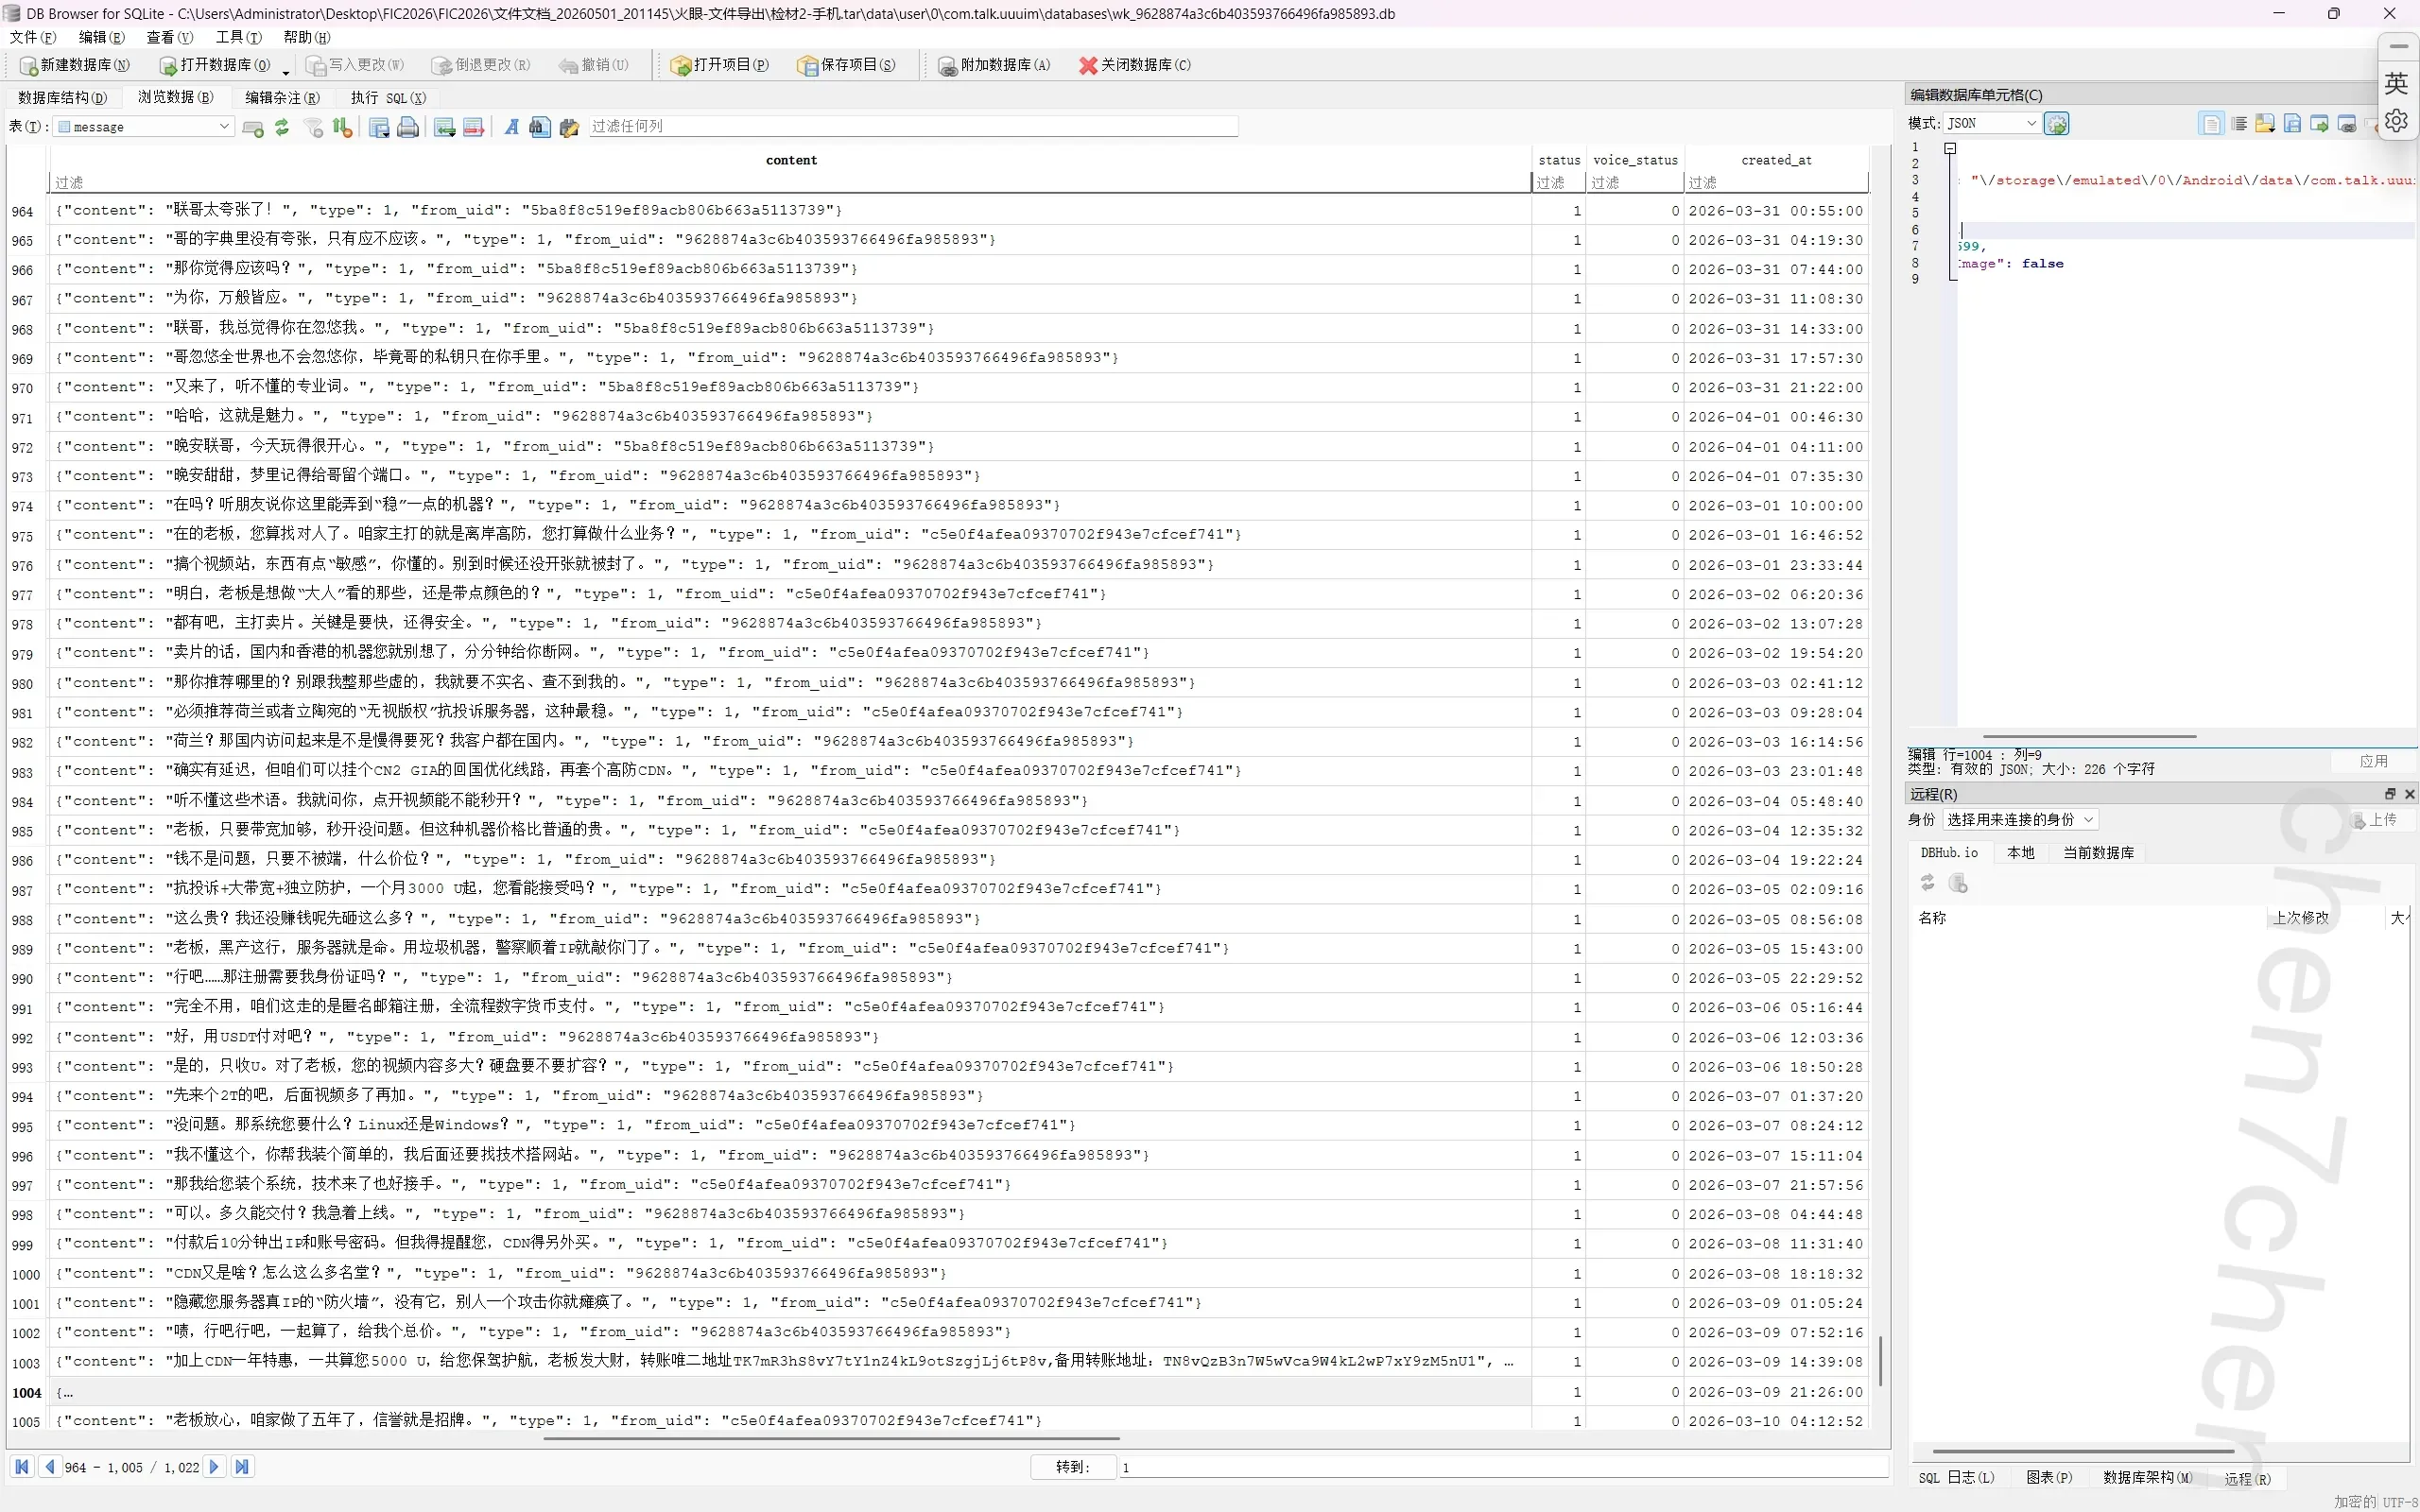Open the 帮助 (Help) menu
This screenshot has height=1512, width=2420.
tap(307, 37)
